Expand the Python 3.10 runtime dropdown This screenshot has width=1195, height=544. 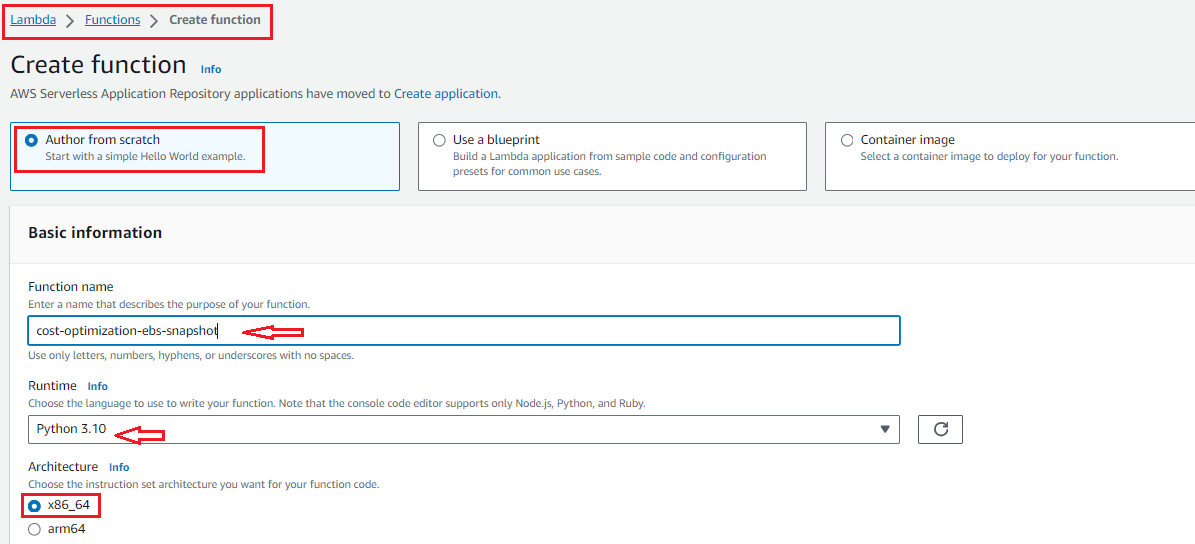click(x=463, y=429)
